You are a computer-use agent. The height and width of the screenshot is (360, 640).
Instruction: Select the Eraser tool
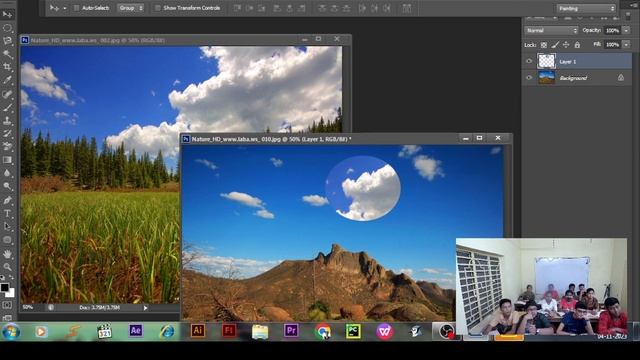tap(7, 147)
